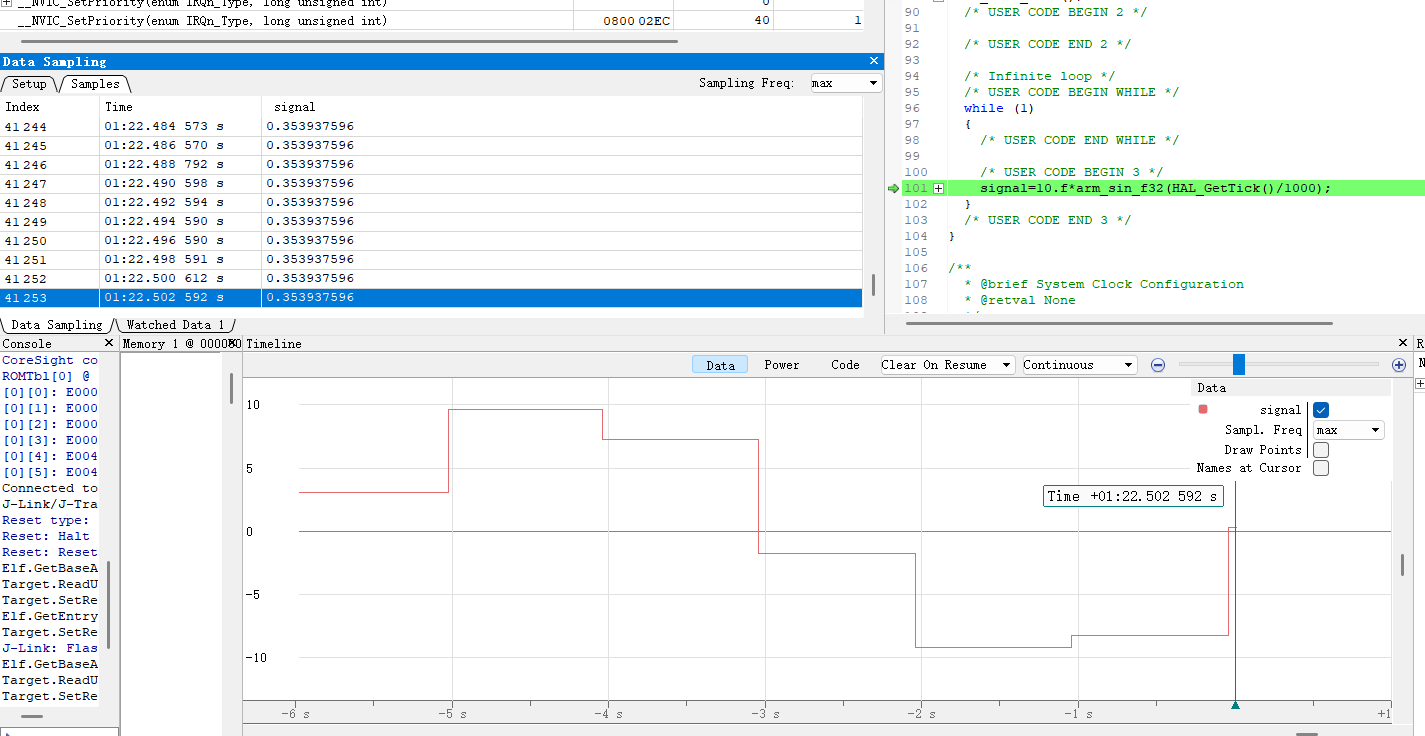
Task: Sort by the Time column header
Action: (180, 106)
